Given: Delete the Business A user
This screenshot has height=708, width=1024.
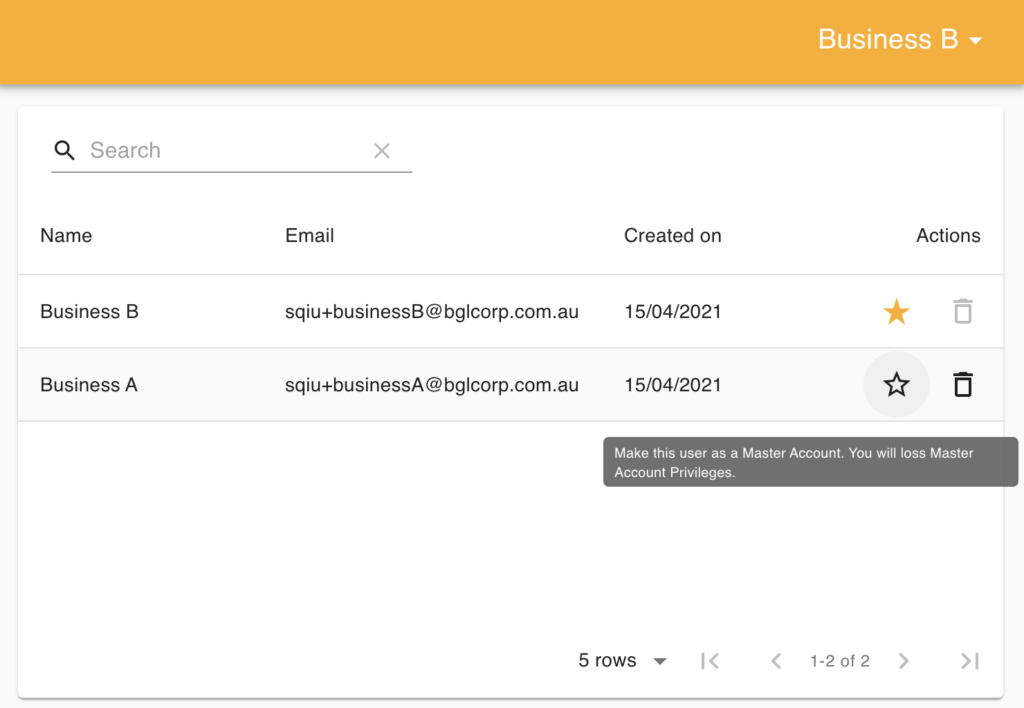Looking at the screenshot, I should [x=962, y=385].
